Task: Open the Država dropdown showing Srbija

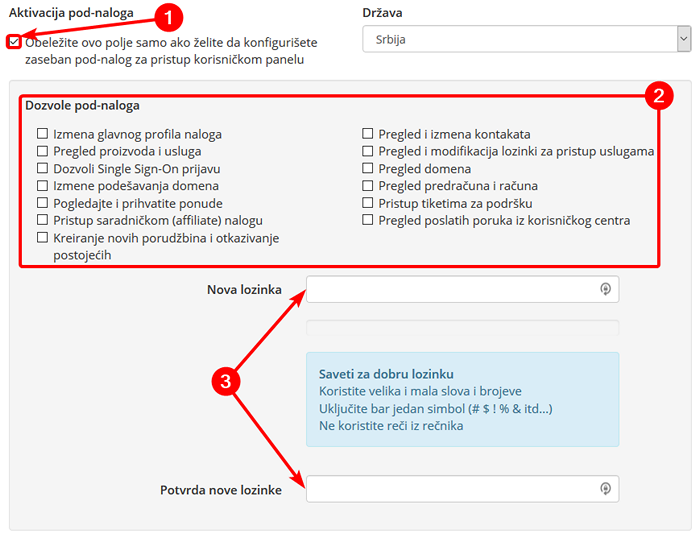Action: tap(526, 39)
